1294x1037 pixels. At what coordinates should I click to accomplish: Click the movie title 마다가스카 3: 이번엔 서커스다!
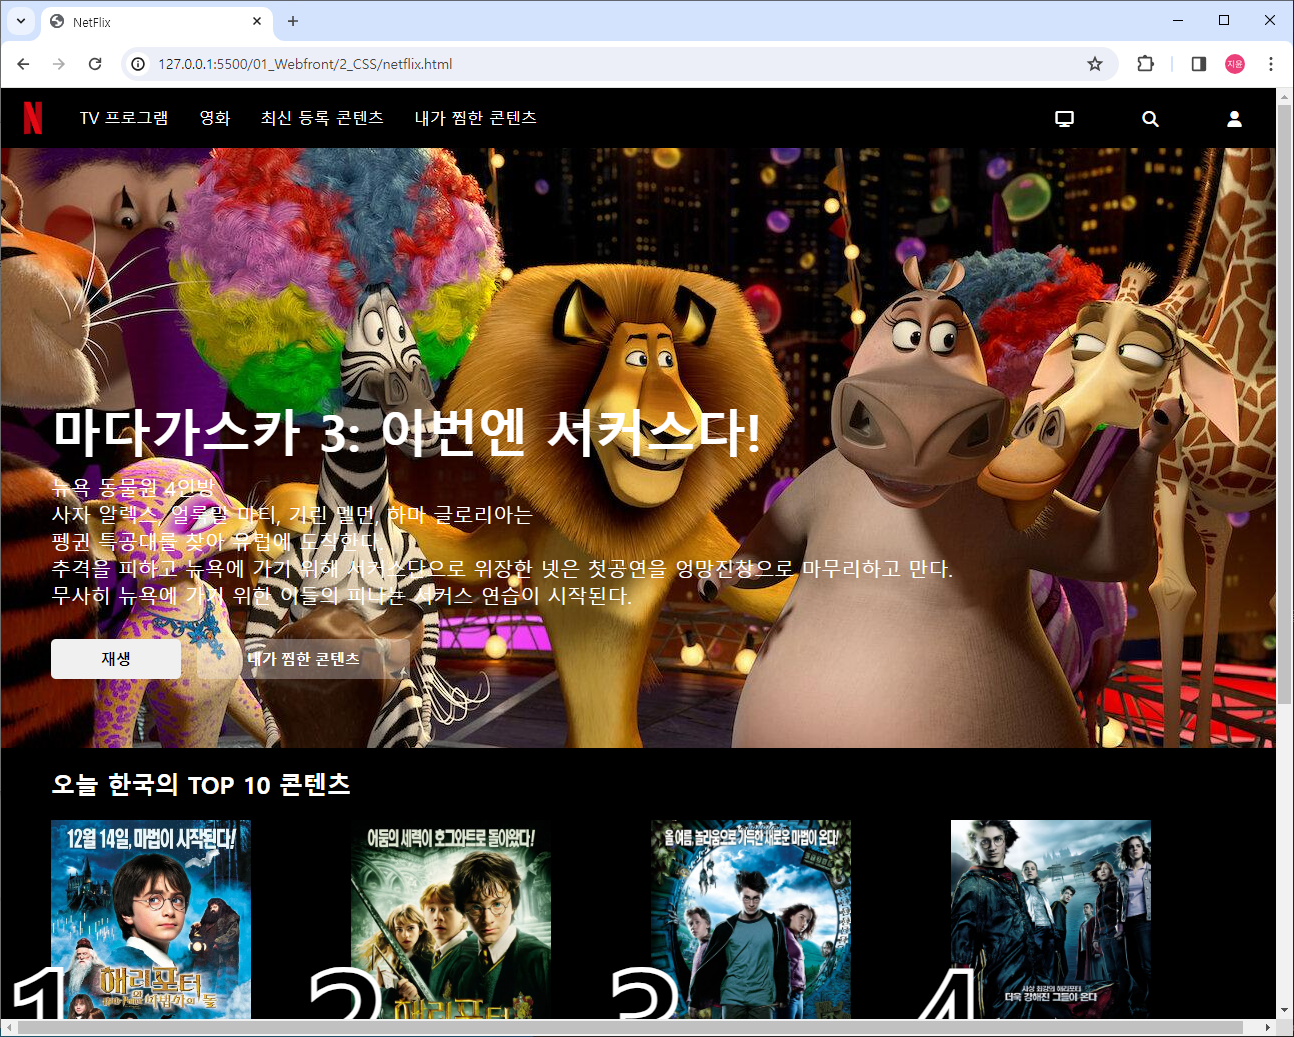[x=407, y=432]
